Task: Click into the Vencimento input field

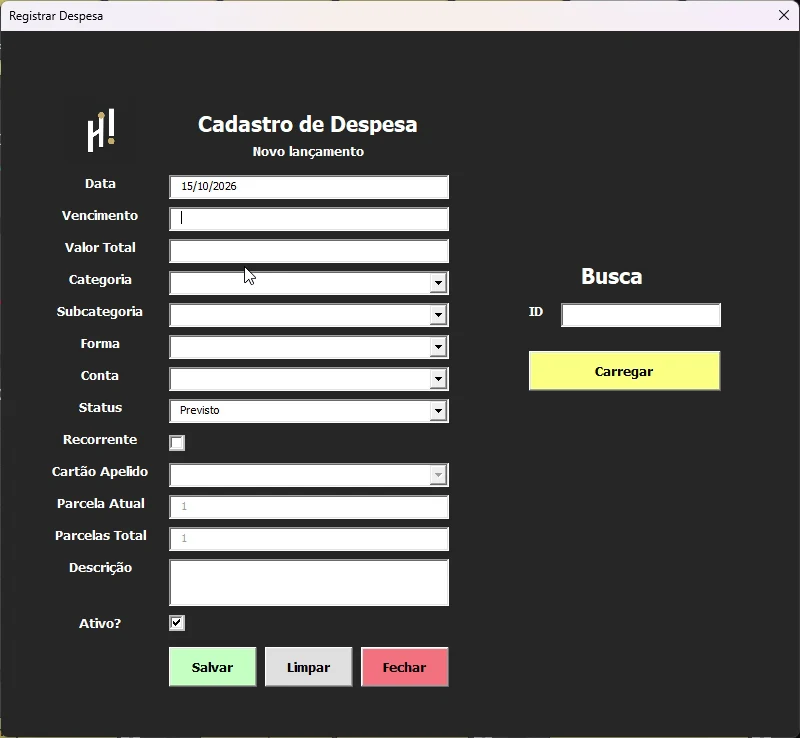Action: pyautogui.click(x=309, y=219)
